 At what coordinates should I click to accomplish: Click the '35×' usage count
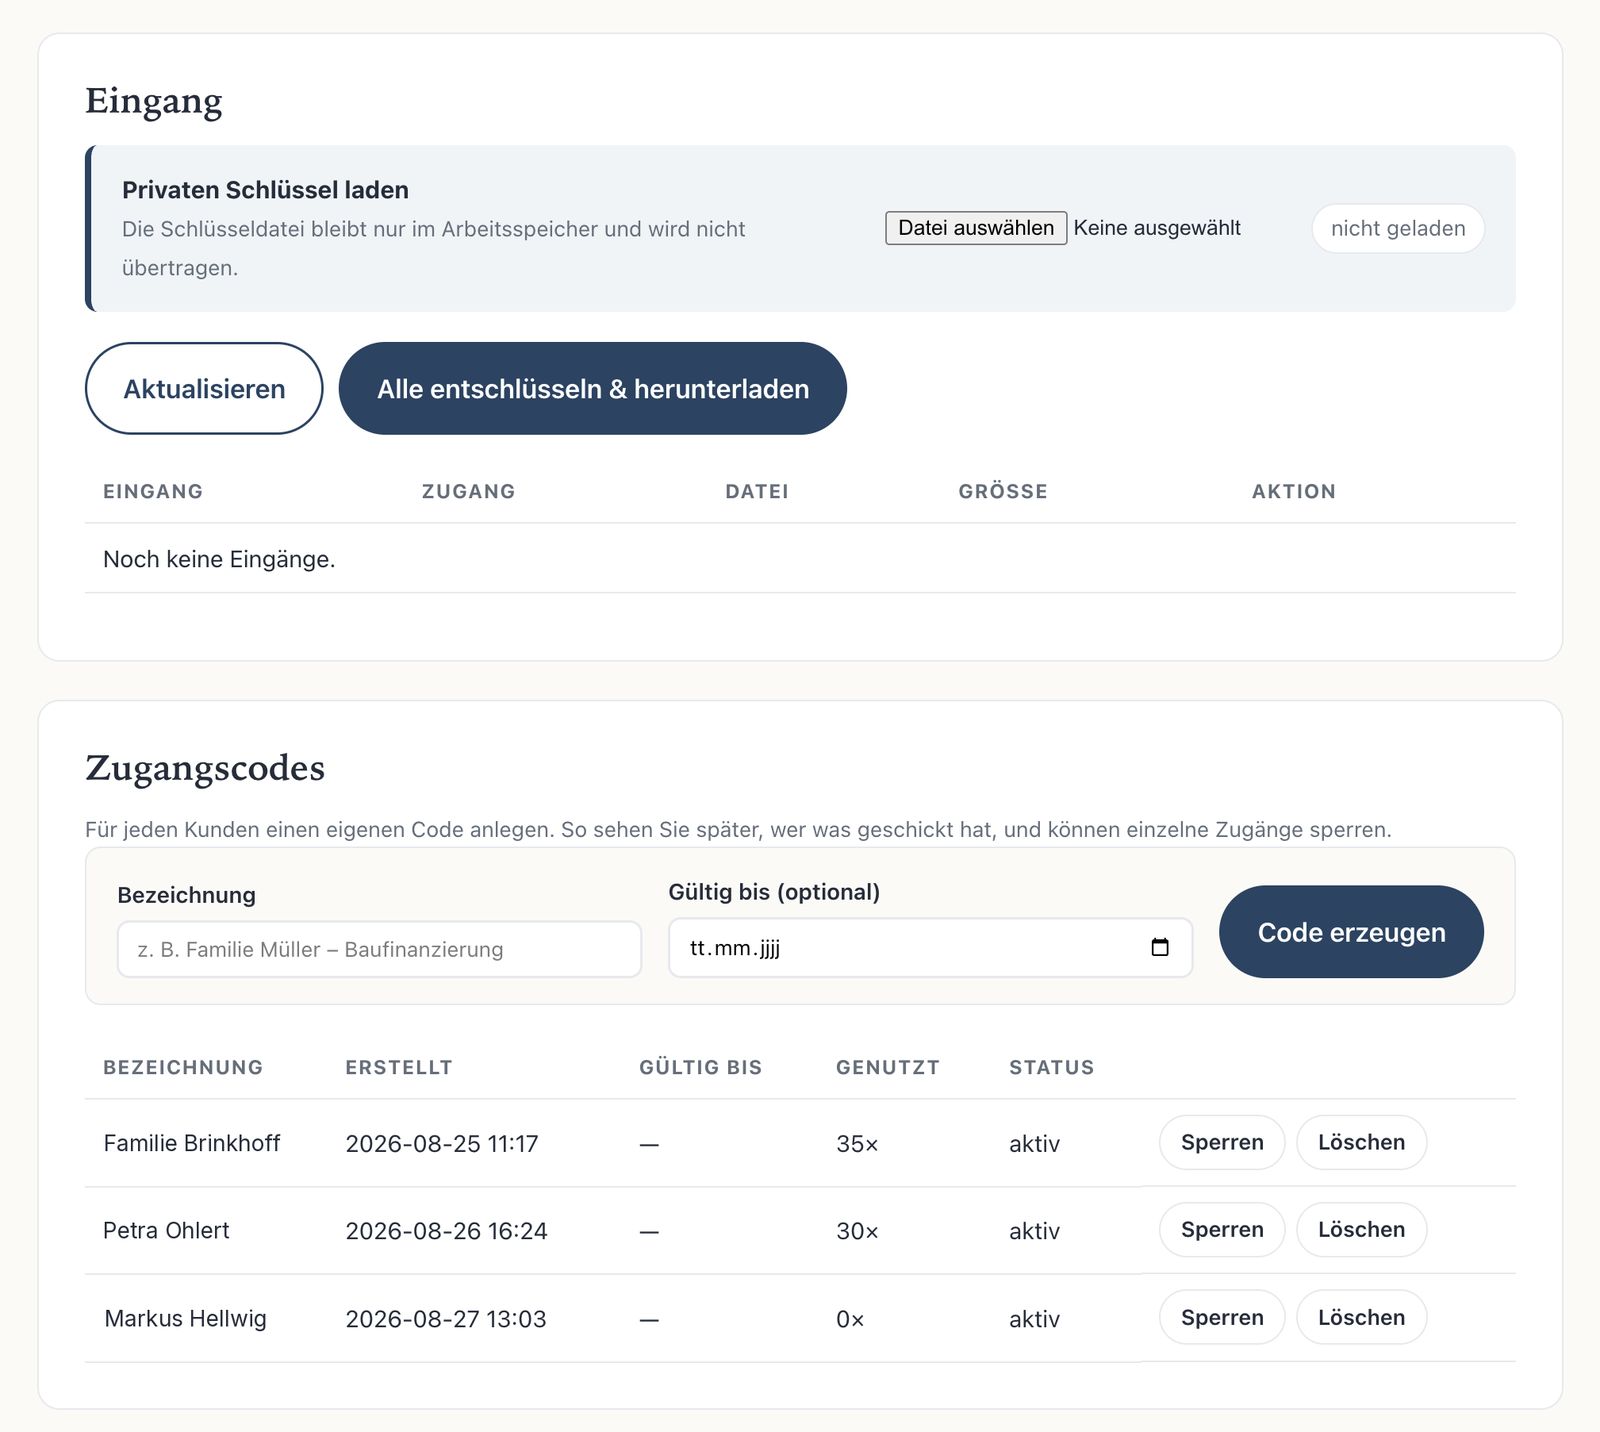tap(857, 1143)
